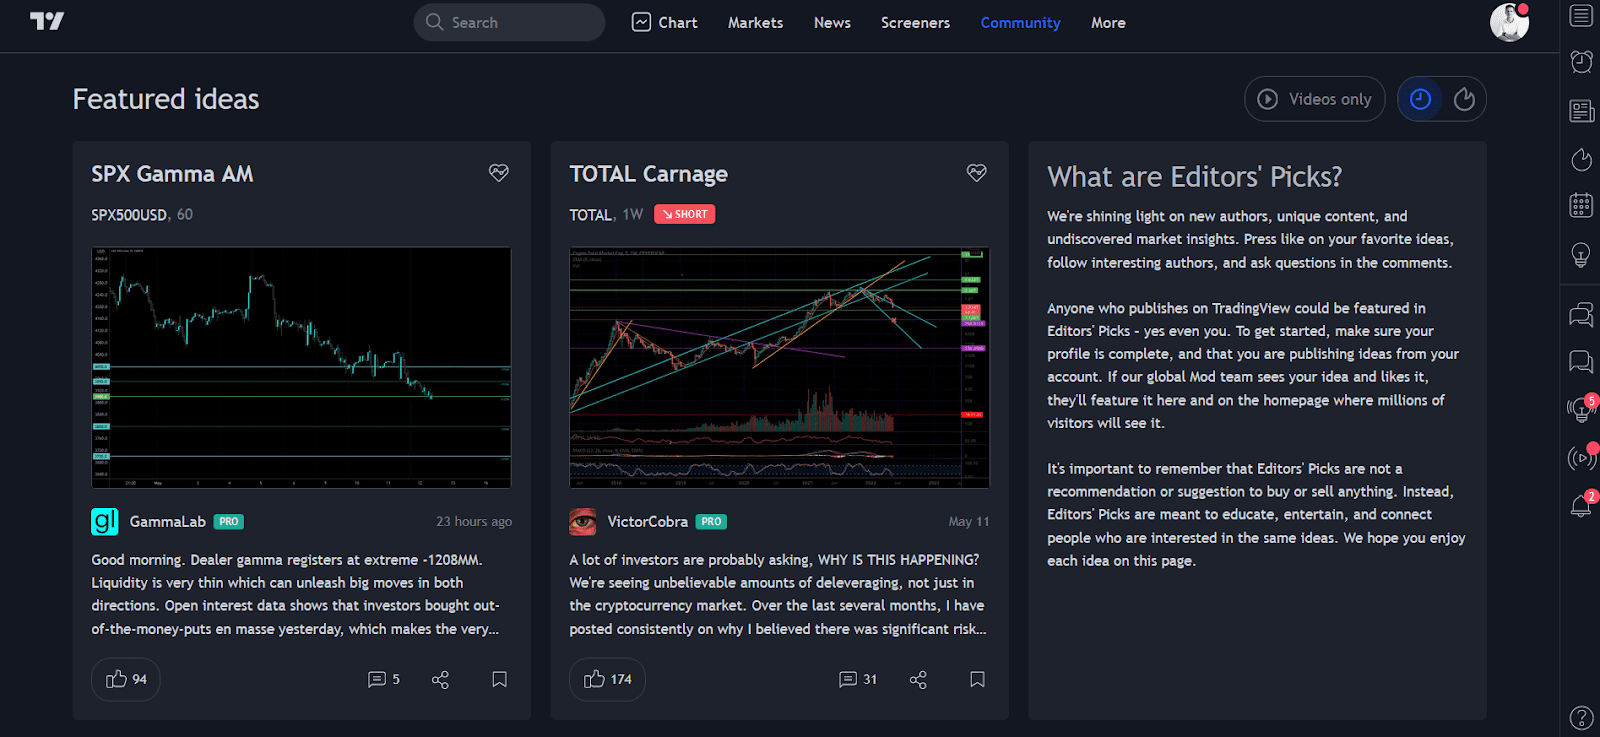This screenshot has height=737, width=1600.
Task: Click the '23 hours ago' timestamp
Action: (474, 521)
